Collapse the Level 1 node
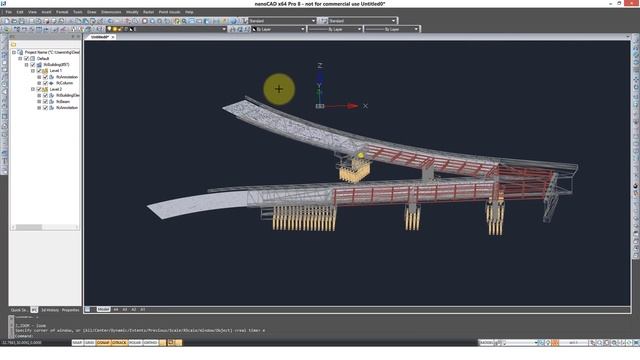This screenshot has height=360, width=640. tap(33, 71)
